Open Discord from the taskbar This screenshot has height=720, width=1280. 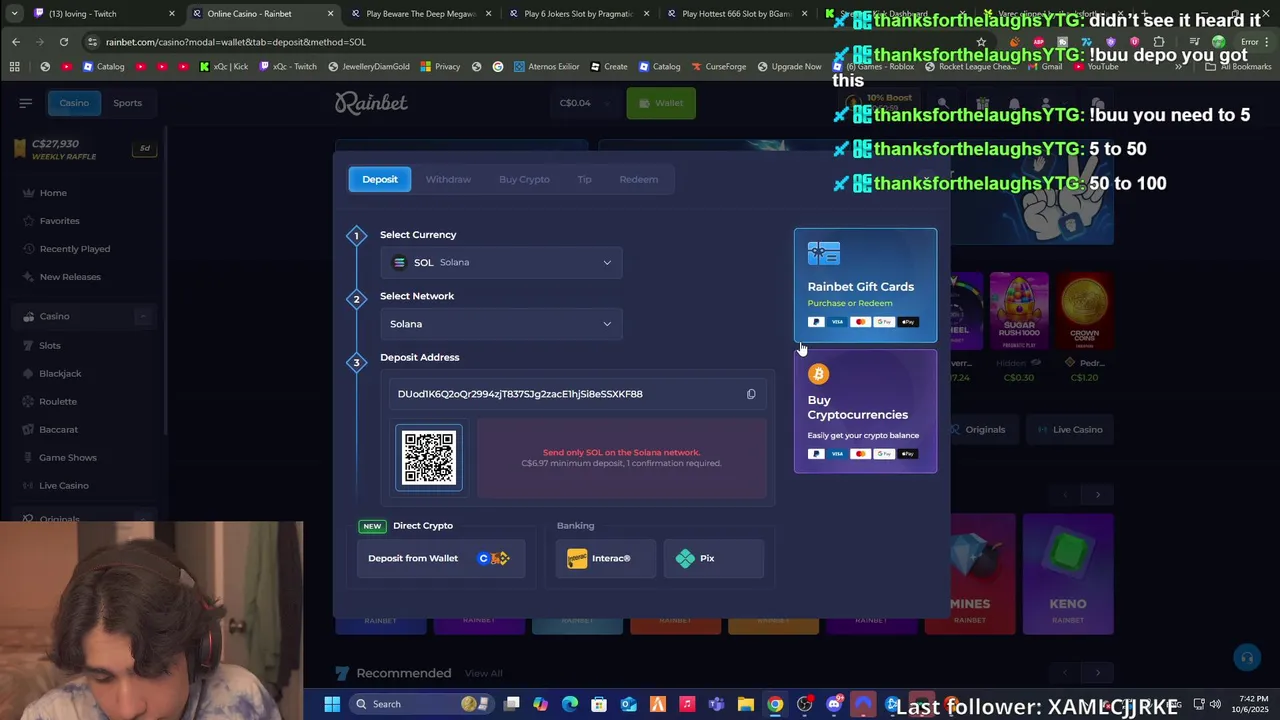click(x=834, y=704)
